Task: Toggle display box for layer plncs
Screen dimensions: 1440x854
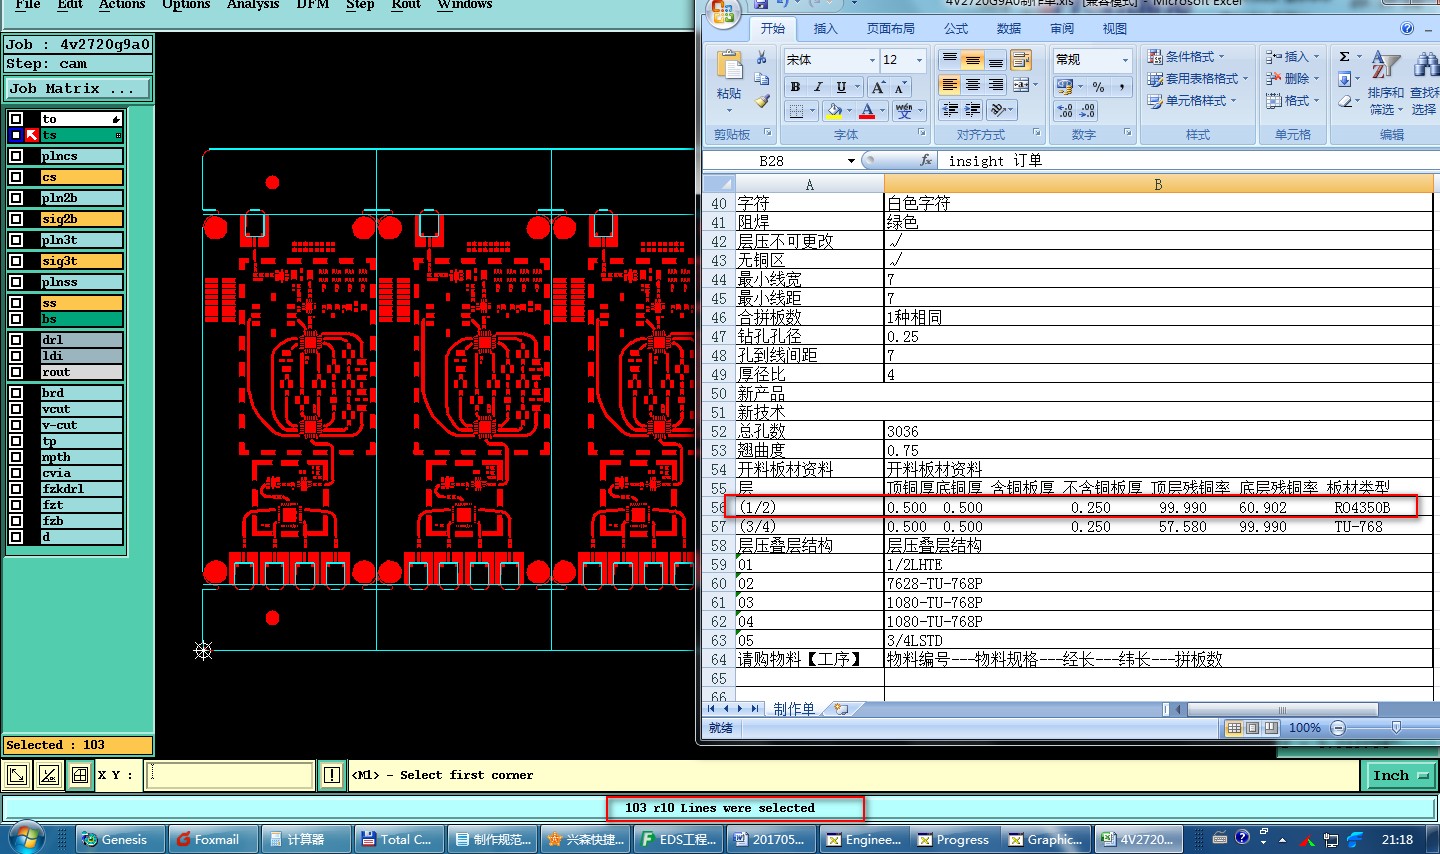Action: pos(16,156)
